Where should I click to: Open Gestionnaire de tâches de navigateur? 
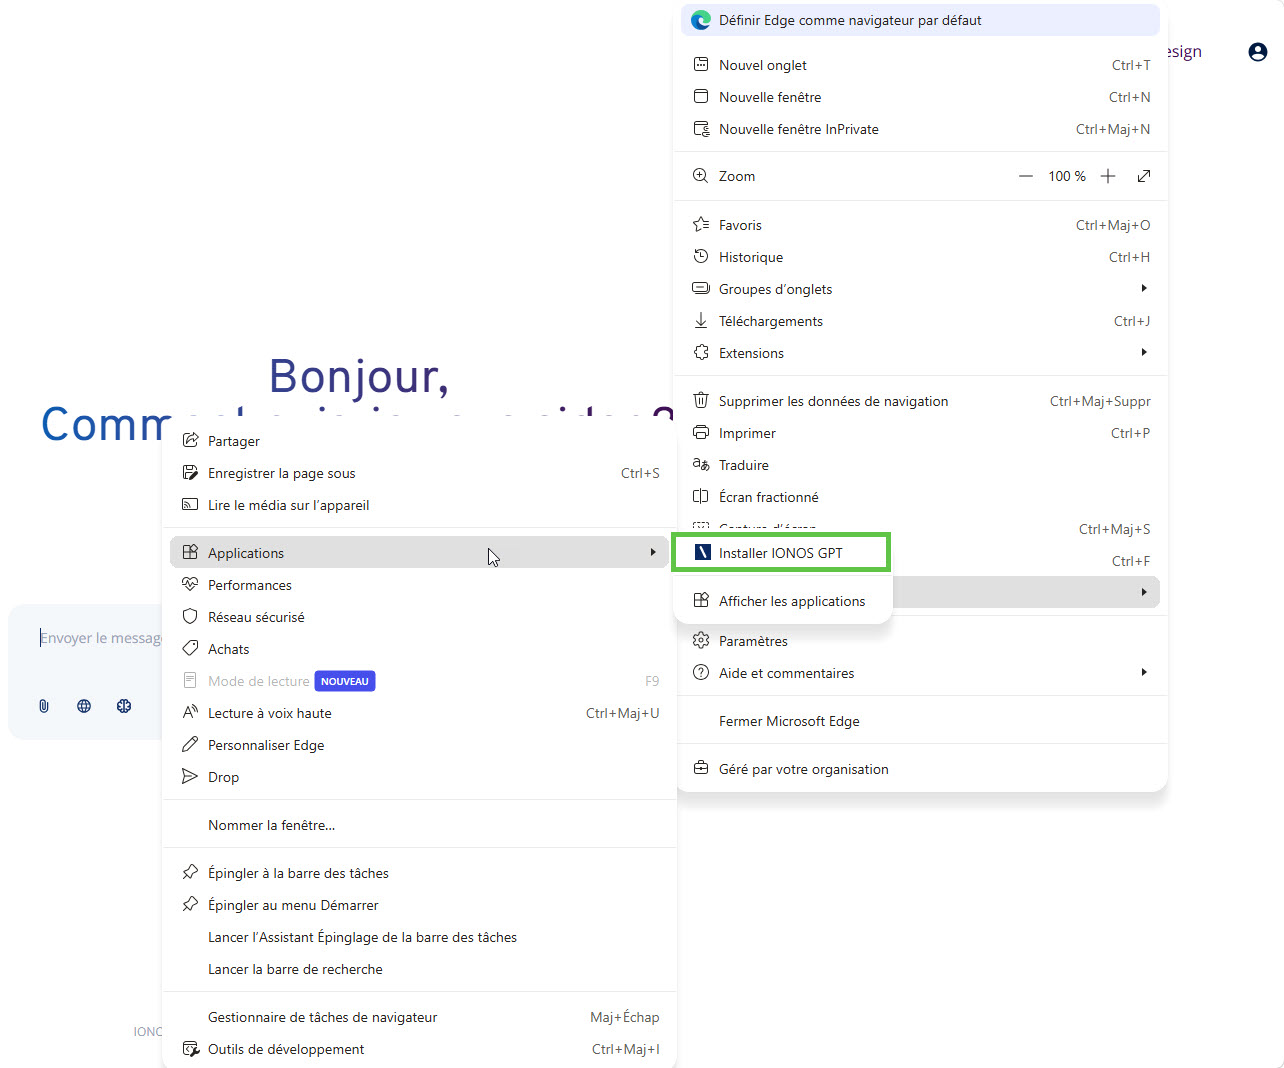pos(419,1017)
